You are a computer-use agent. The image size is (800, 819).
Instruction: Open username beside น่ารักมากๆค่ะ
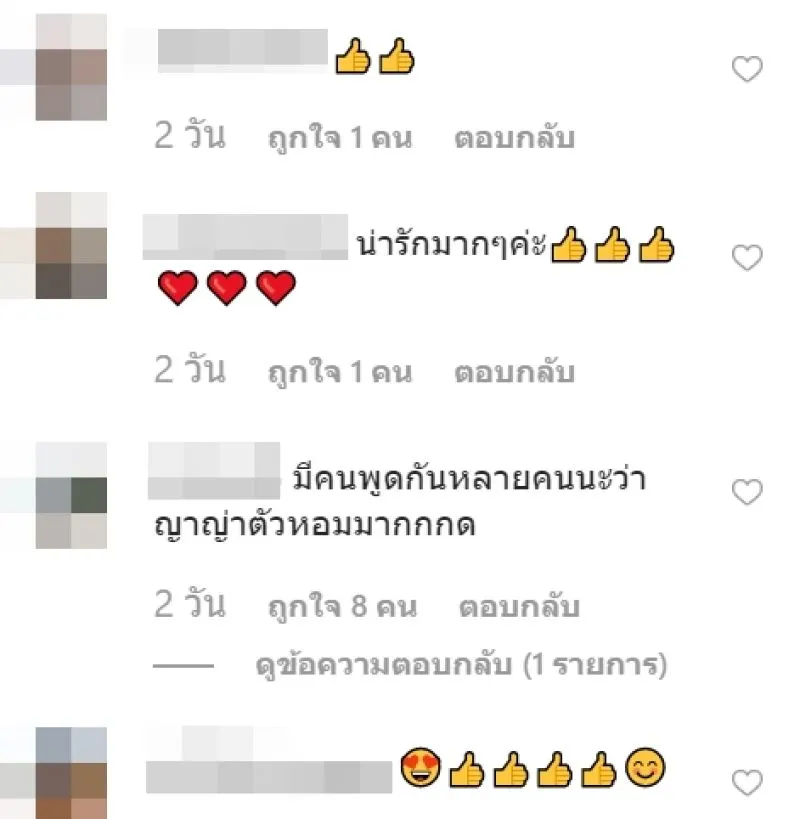point(245,237)
